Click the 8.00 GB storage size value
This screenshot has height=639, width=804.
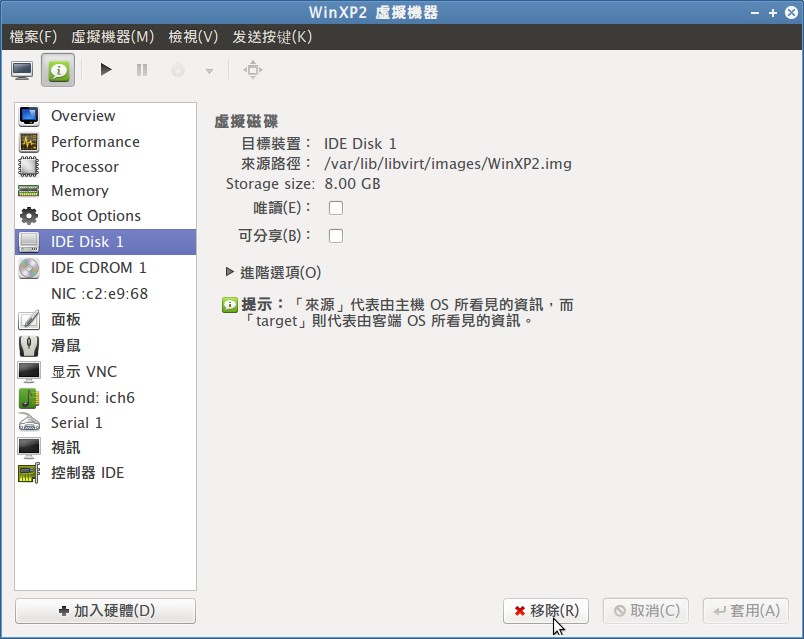tap(352, 184)
